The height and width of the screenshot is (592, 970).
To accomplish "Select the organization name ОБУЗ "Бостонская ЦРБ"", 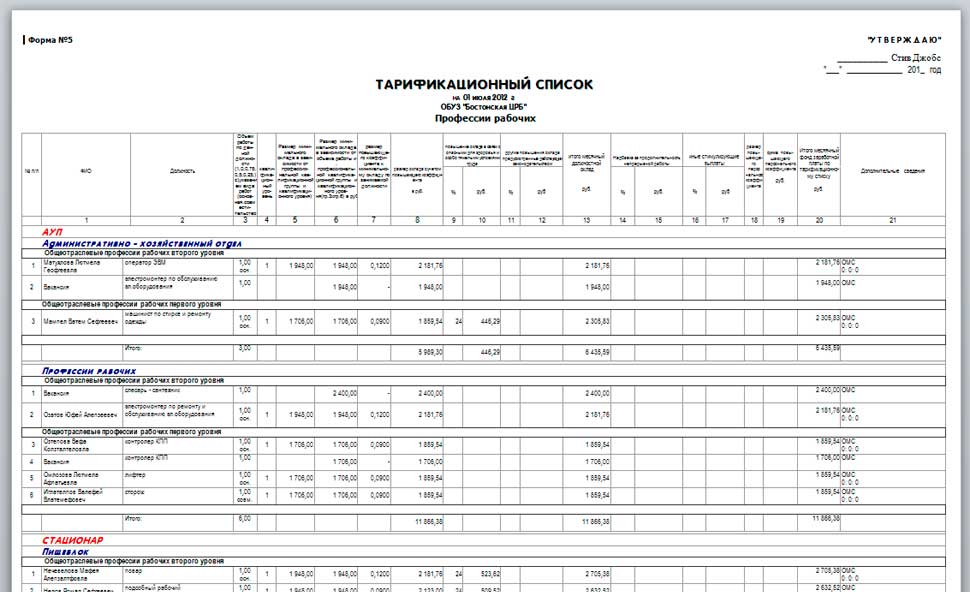I will (x=484, y=107).
